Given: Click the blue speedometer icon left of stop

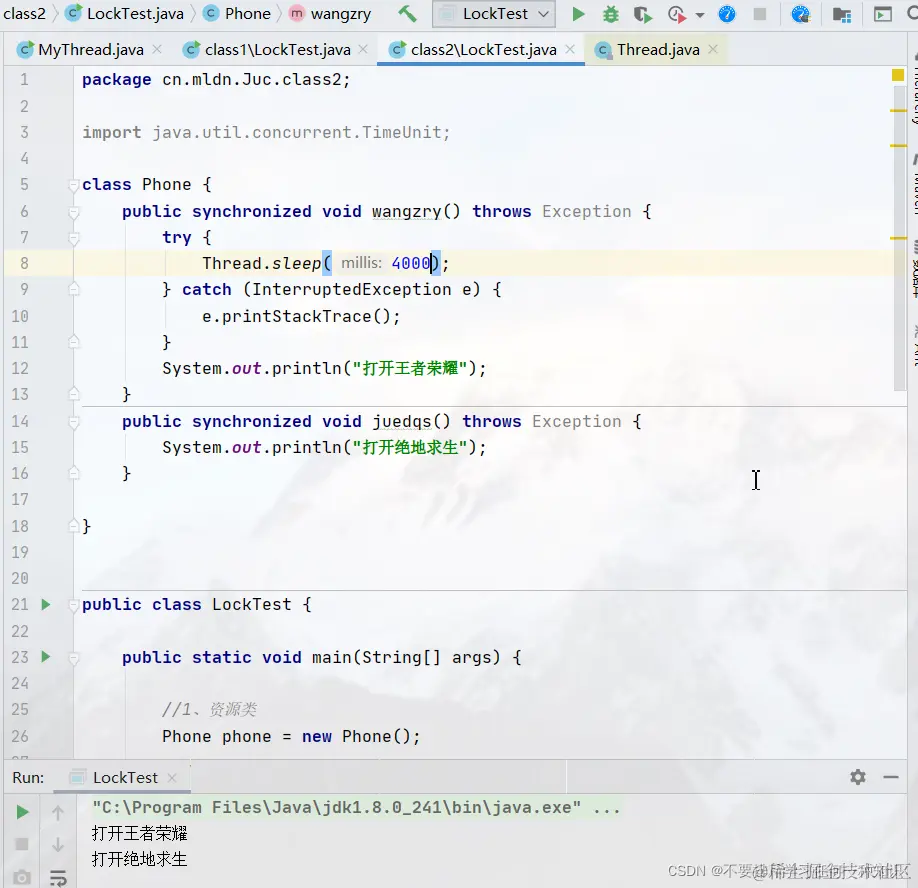Looking at the screenshot, I should (727, 13).
